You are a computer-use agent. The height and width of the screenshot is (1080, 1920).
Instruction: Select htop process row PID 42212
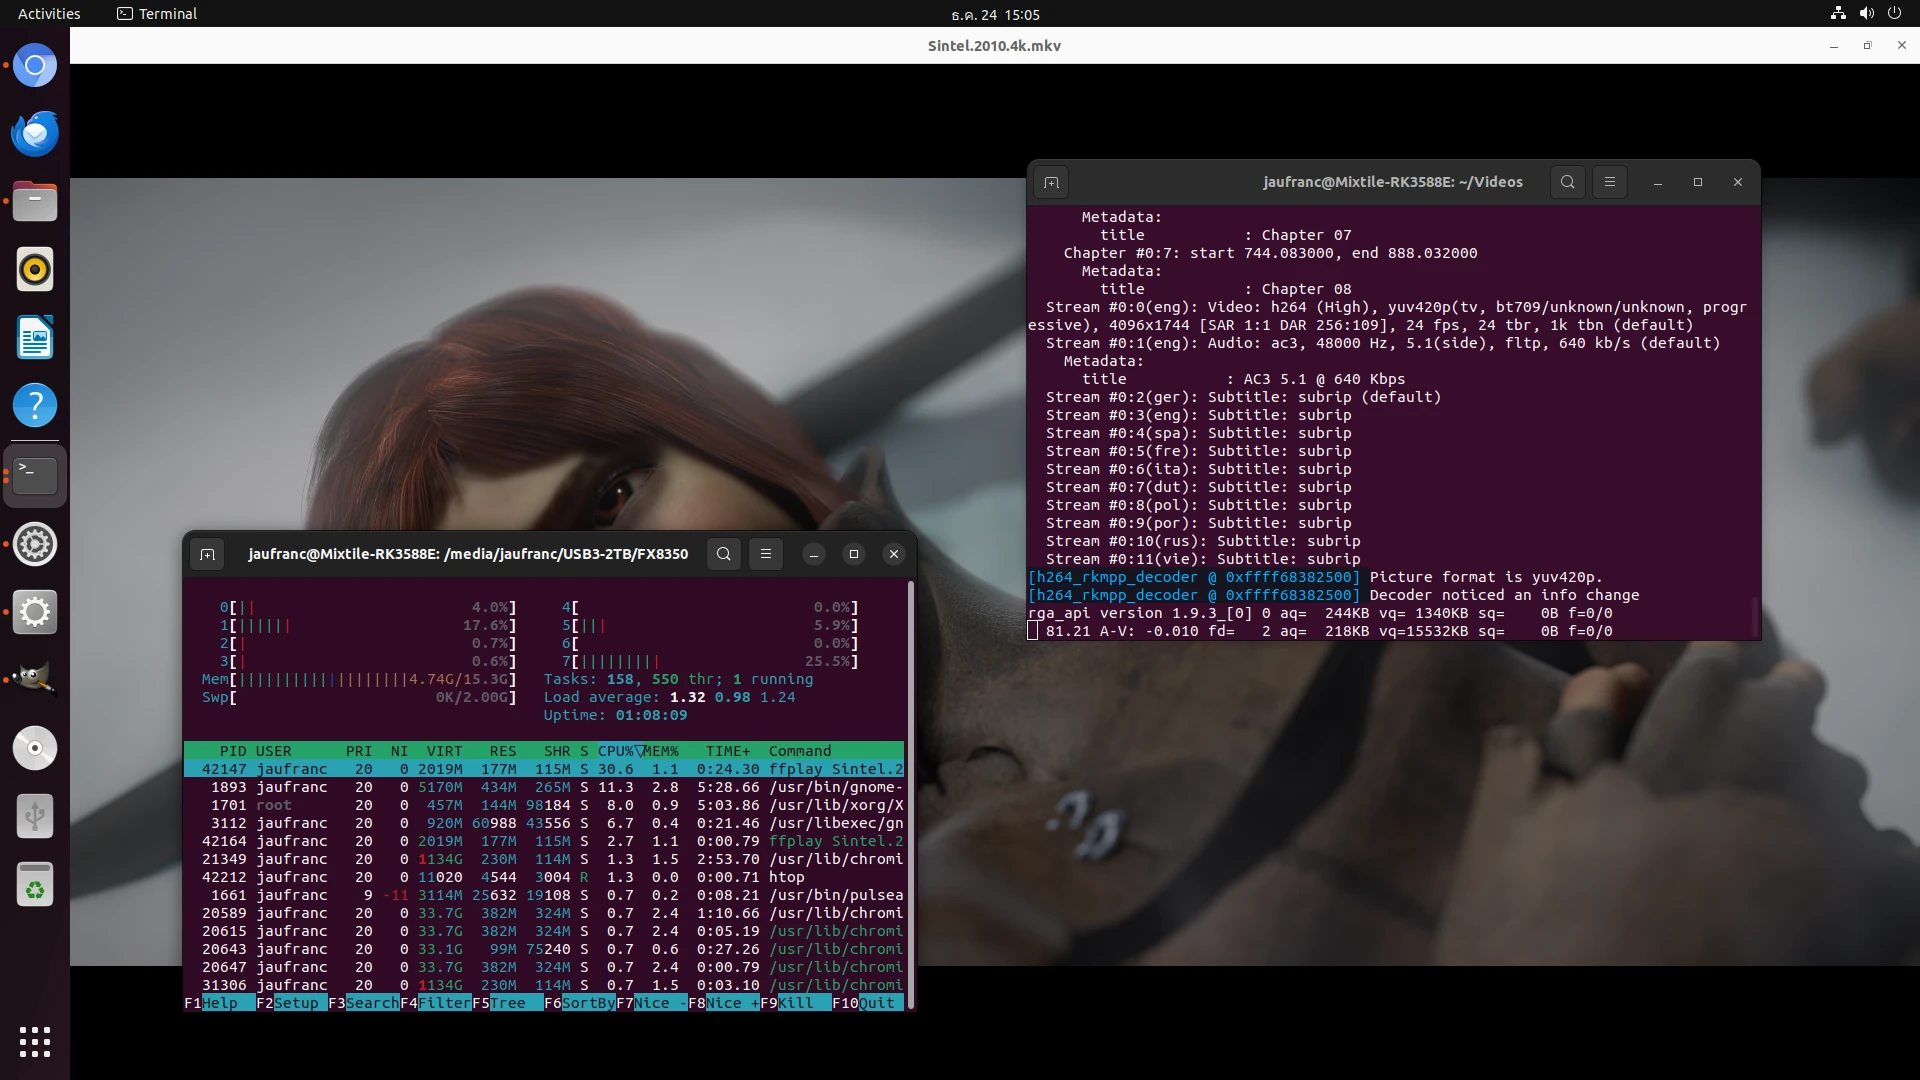point(544,877)
